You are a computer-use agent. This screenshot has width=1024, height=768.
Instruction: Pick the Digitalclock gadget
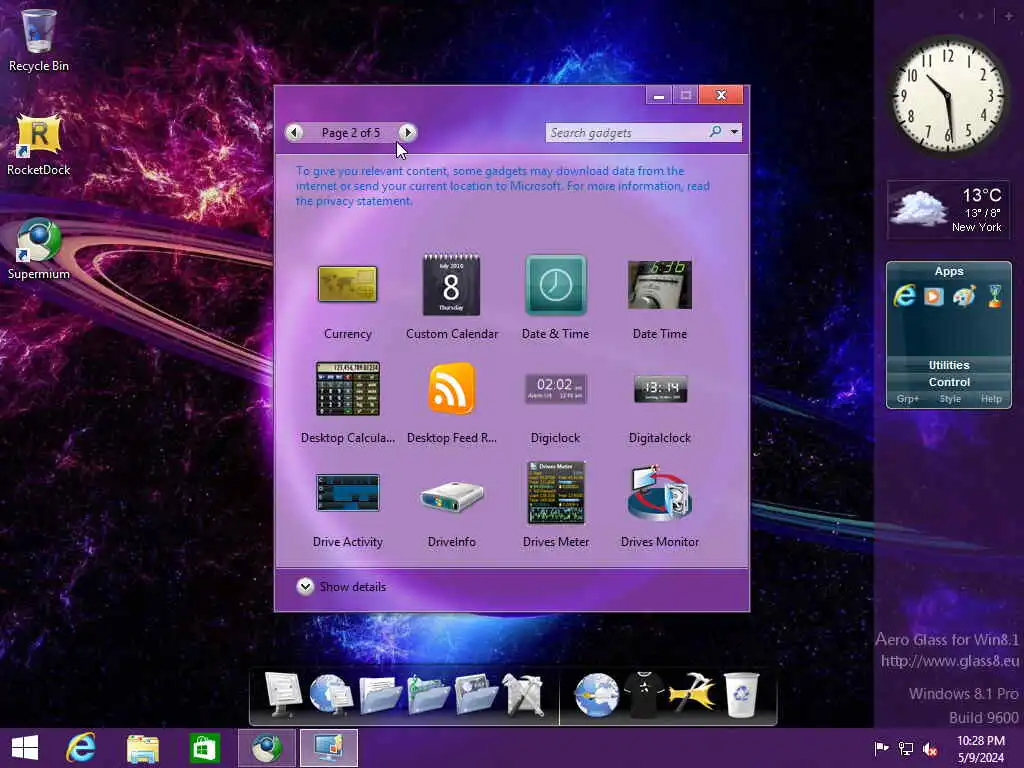pyautogui.click(x=660, y=389)
